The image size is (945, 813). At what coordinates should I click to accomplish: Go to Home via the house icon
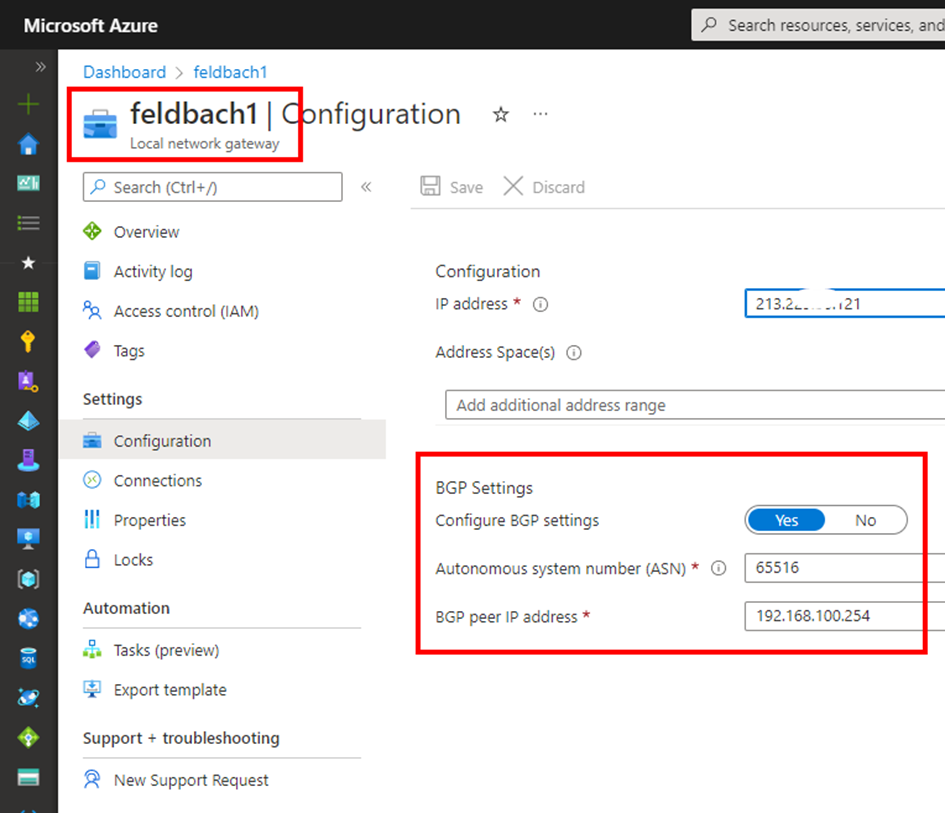pos(28,144)
